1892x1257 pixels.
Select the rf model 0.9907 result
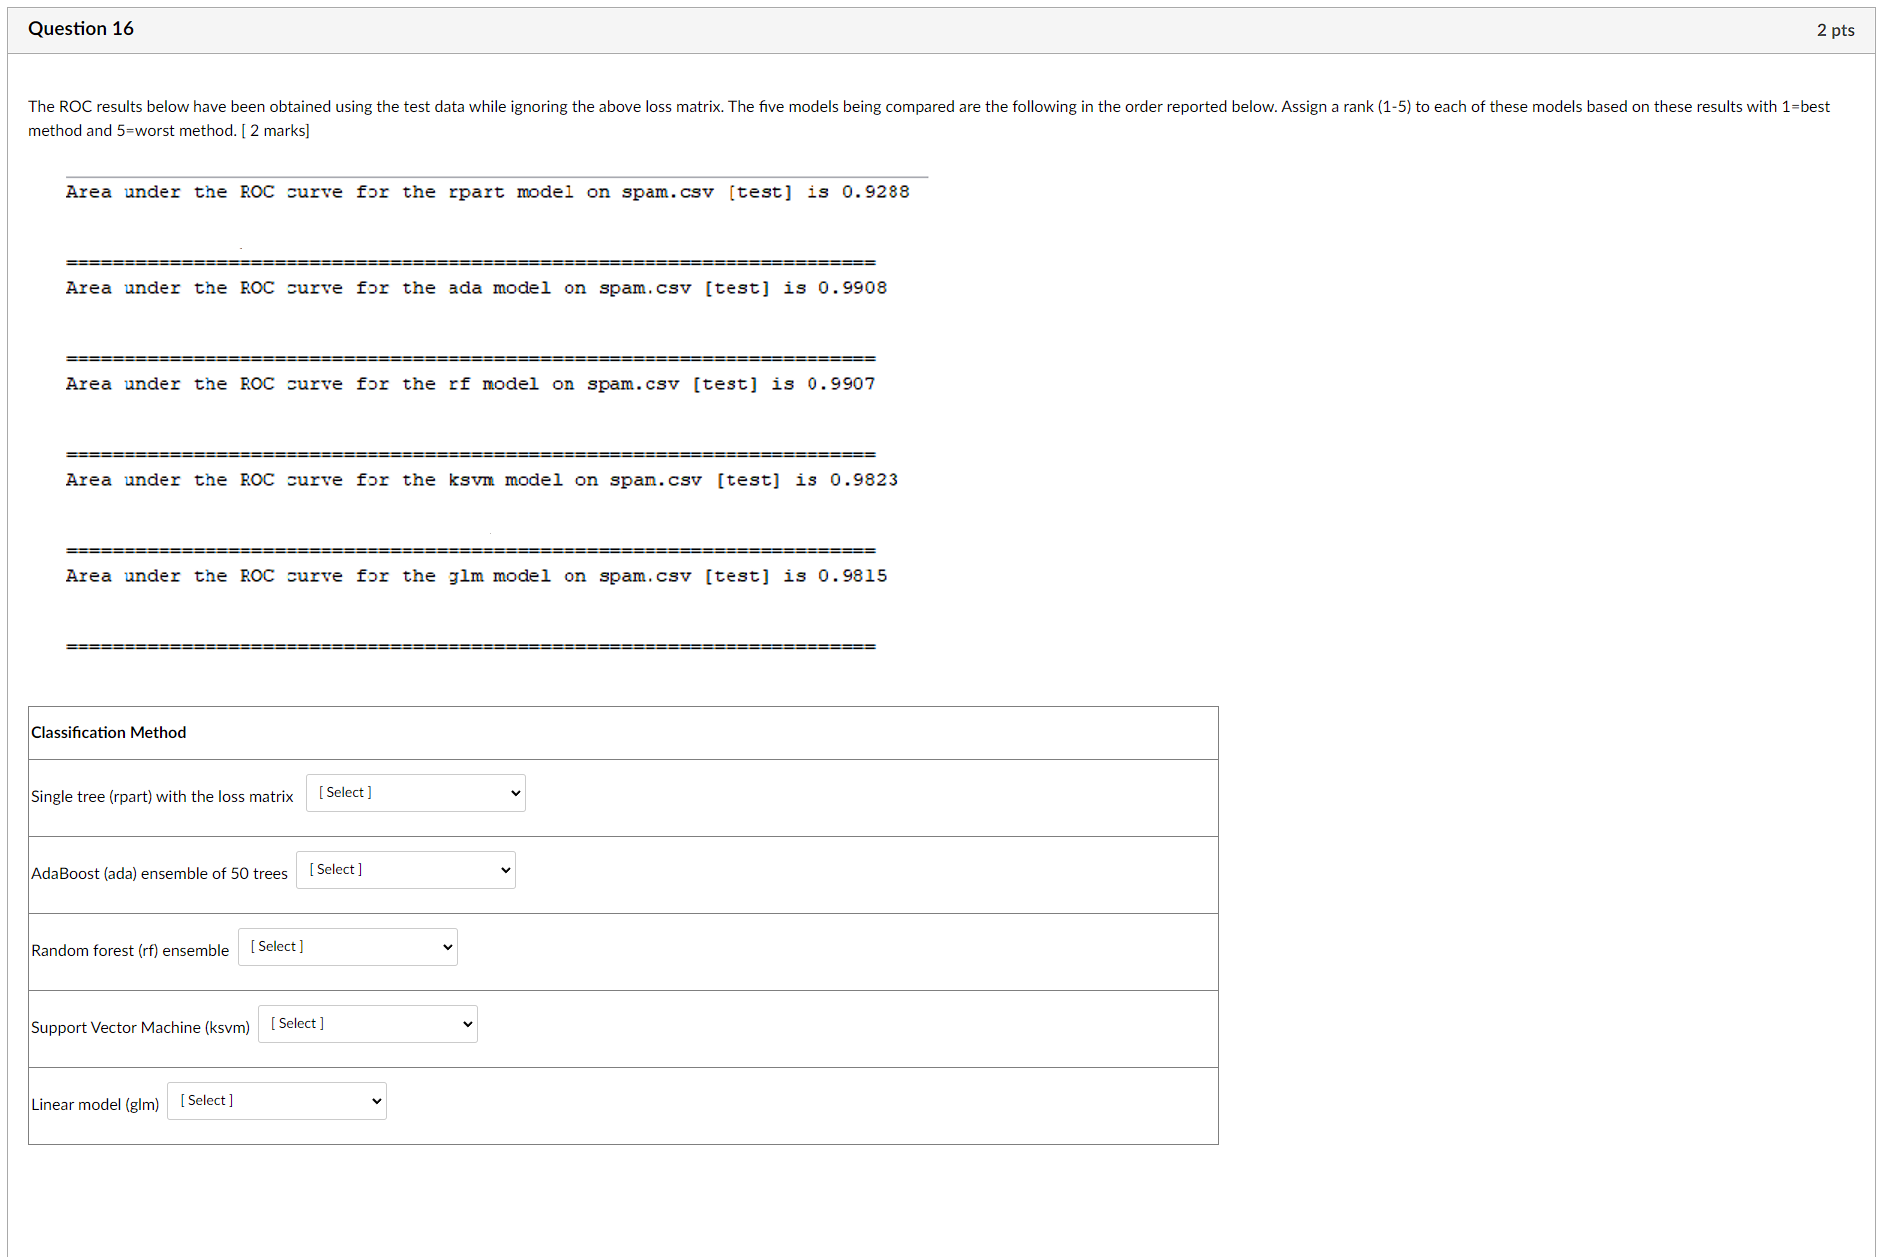470,384
